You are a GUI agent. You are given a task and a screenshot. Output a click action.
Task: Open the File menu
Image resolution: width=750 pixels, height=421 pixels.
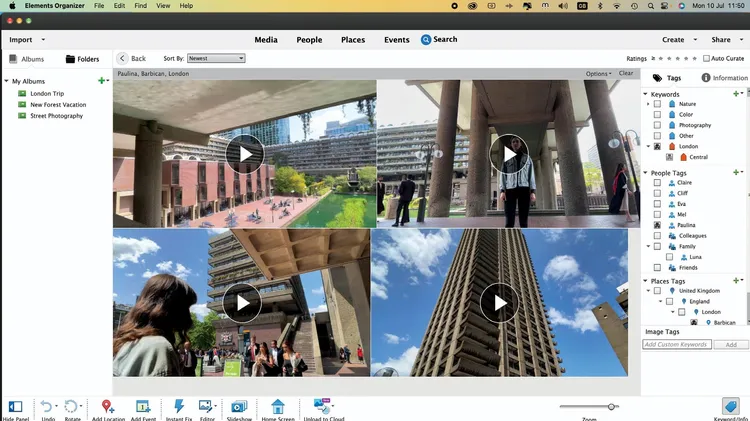[x=99, y=6]
